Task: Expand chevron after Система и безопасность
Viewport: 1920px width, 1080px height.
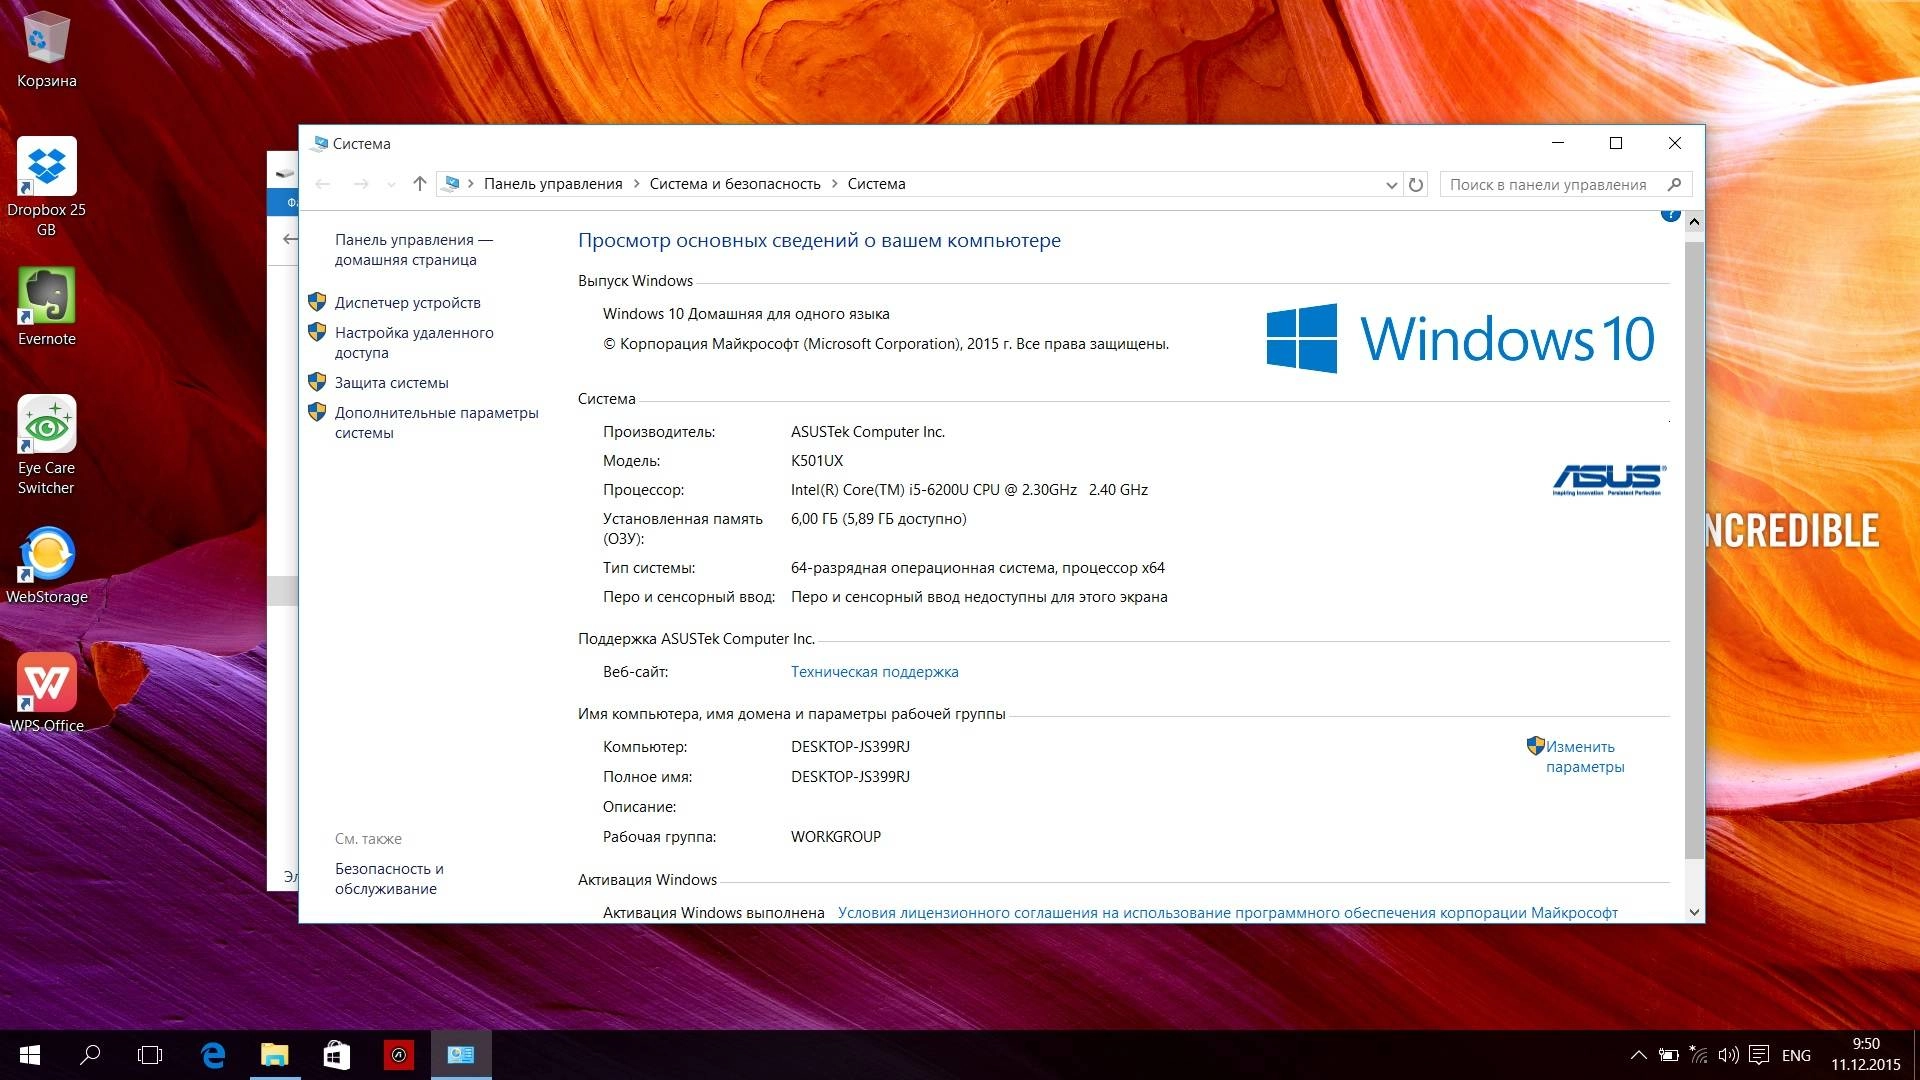Action: coord(834,184)
